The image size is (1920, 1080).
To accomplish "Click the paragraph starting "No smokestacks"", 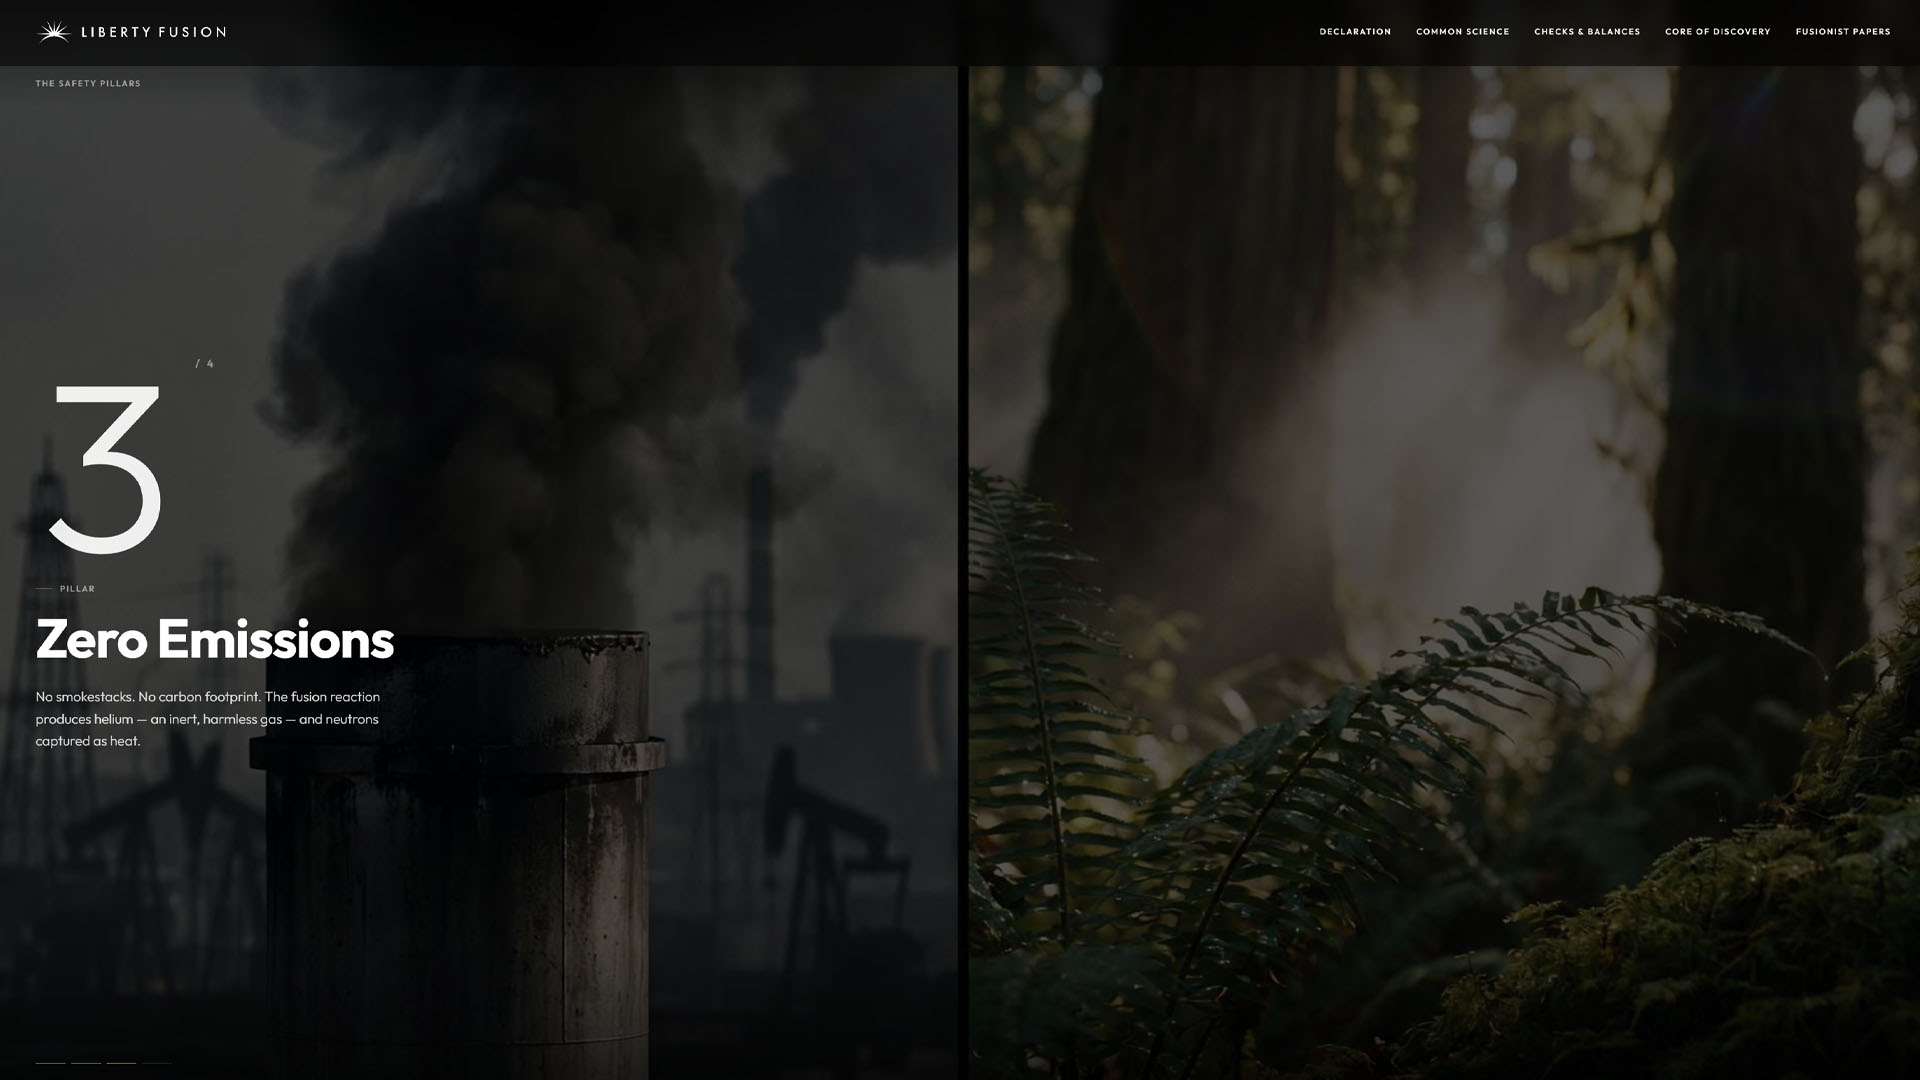I will coord(208,719).
